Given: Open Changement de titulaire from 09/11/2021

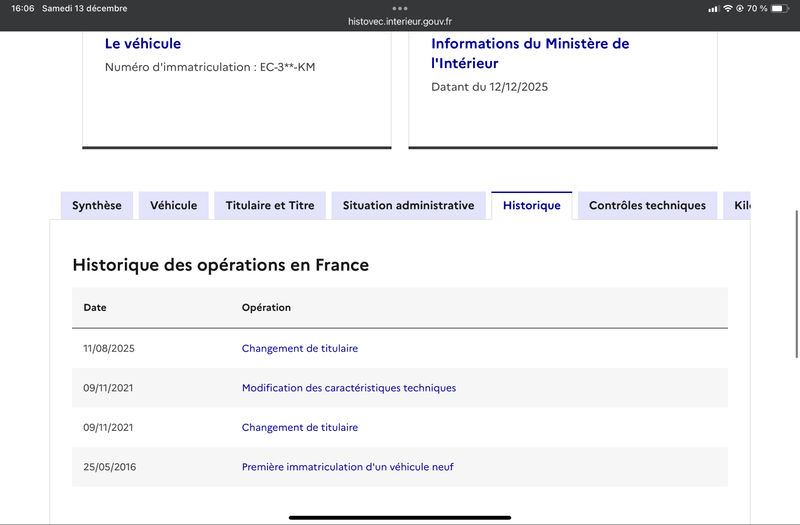Looking at the screenshot, I should [x=300, y=428].
